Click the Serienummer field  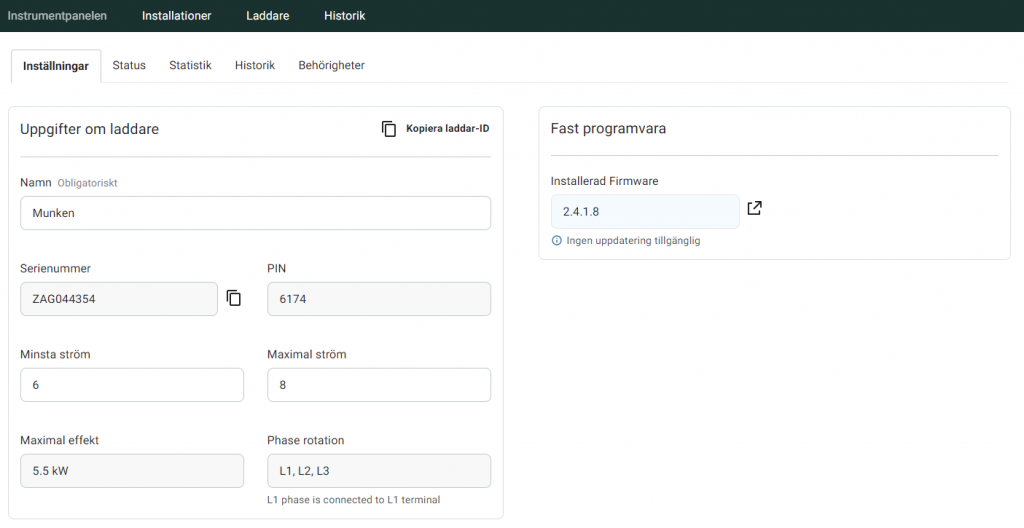118,299
